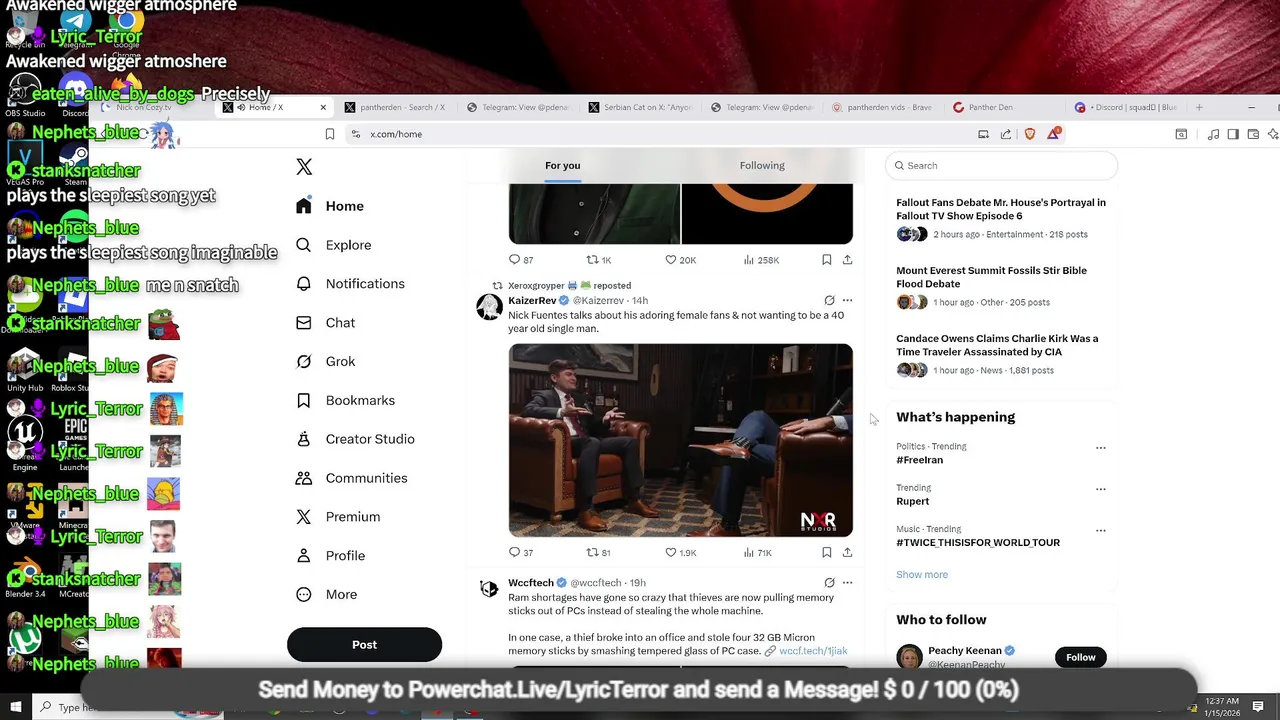Open 'pantherden vids - Brave' browser tab
The height and width of the screenshot is (720, 1280).
pos(883,107)
